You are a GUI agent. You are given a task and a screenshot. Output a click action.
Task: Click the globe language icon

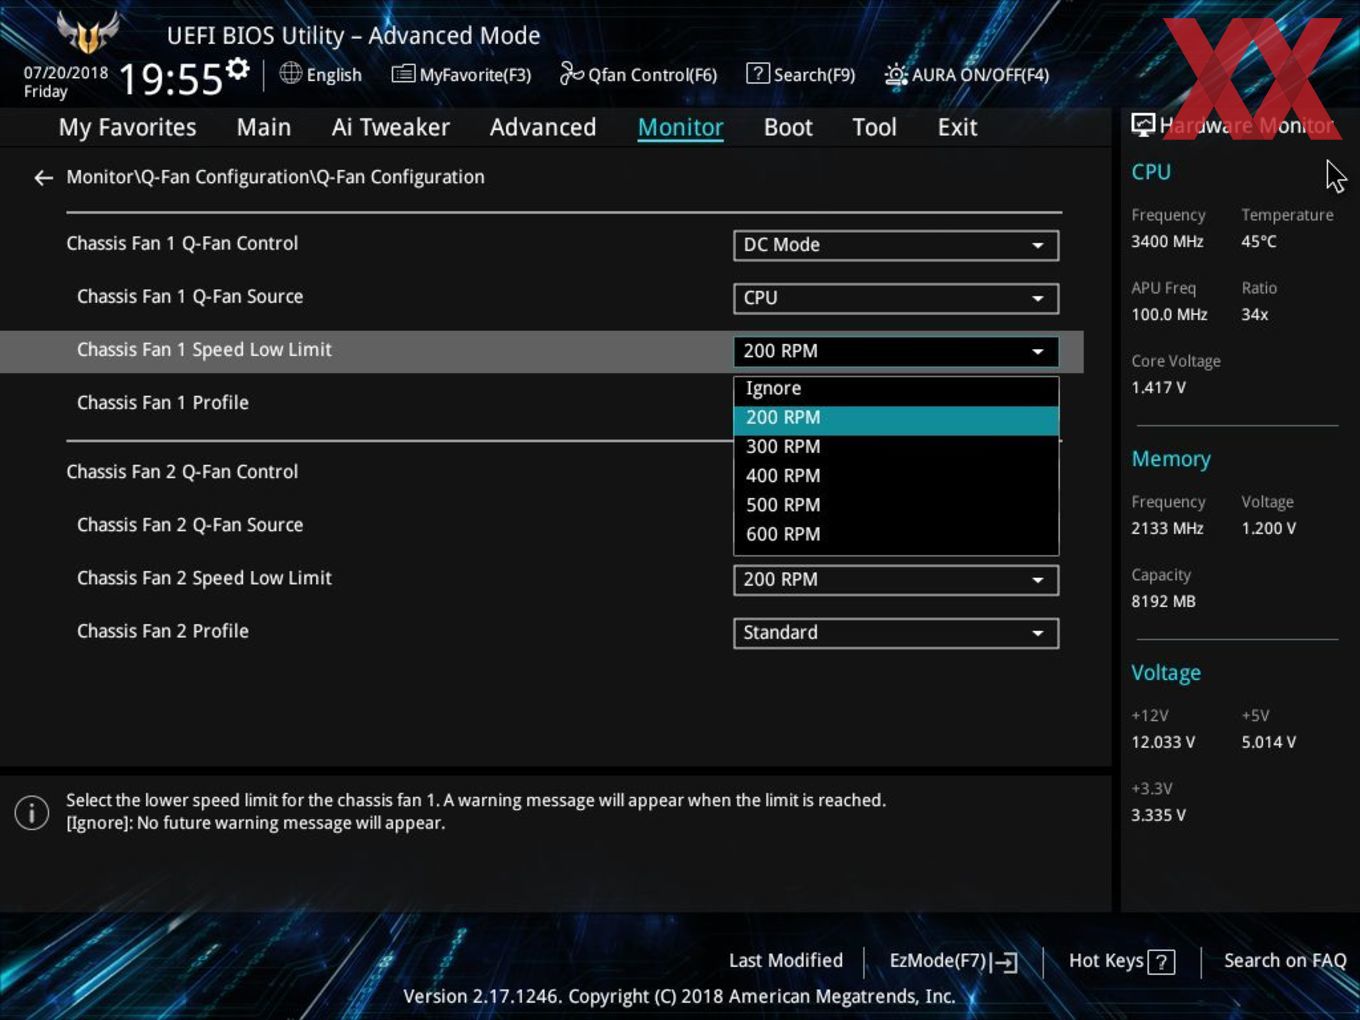click(290, 73)
